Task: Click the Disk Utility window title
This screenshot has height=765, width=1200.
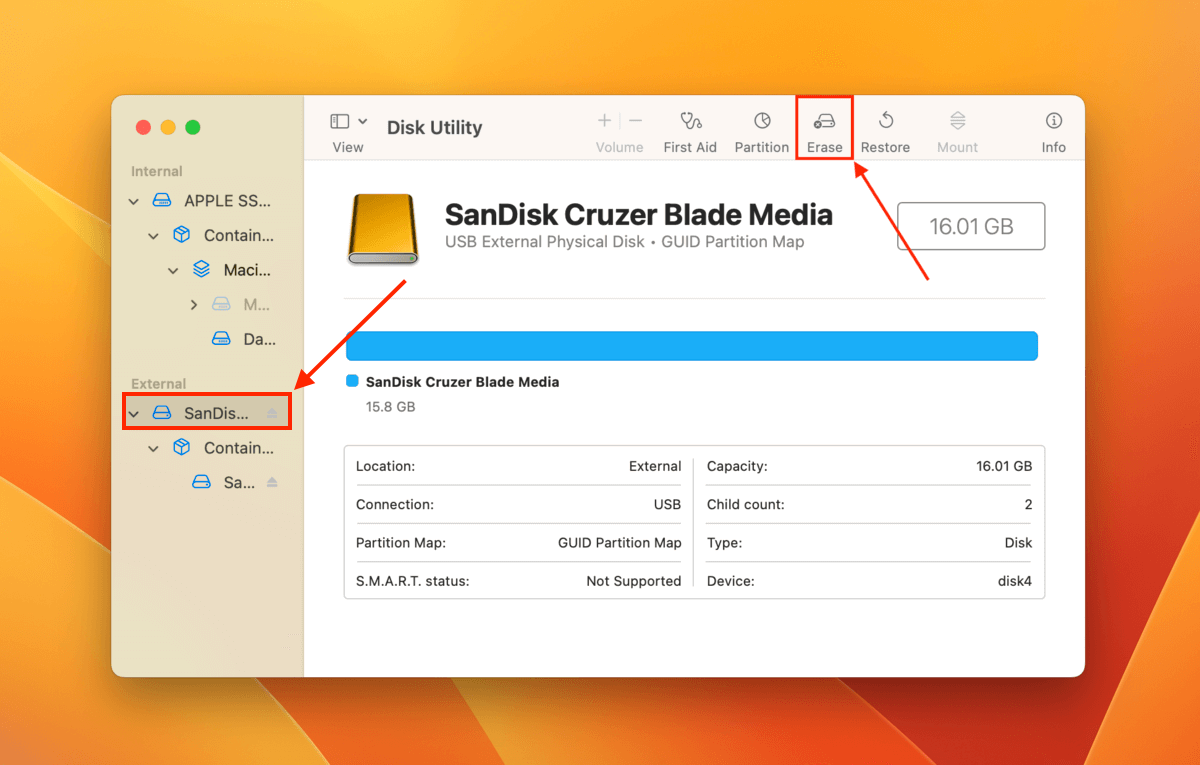Action: pos(434,127)
